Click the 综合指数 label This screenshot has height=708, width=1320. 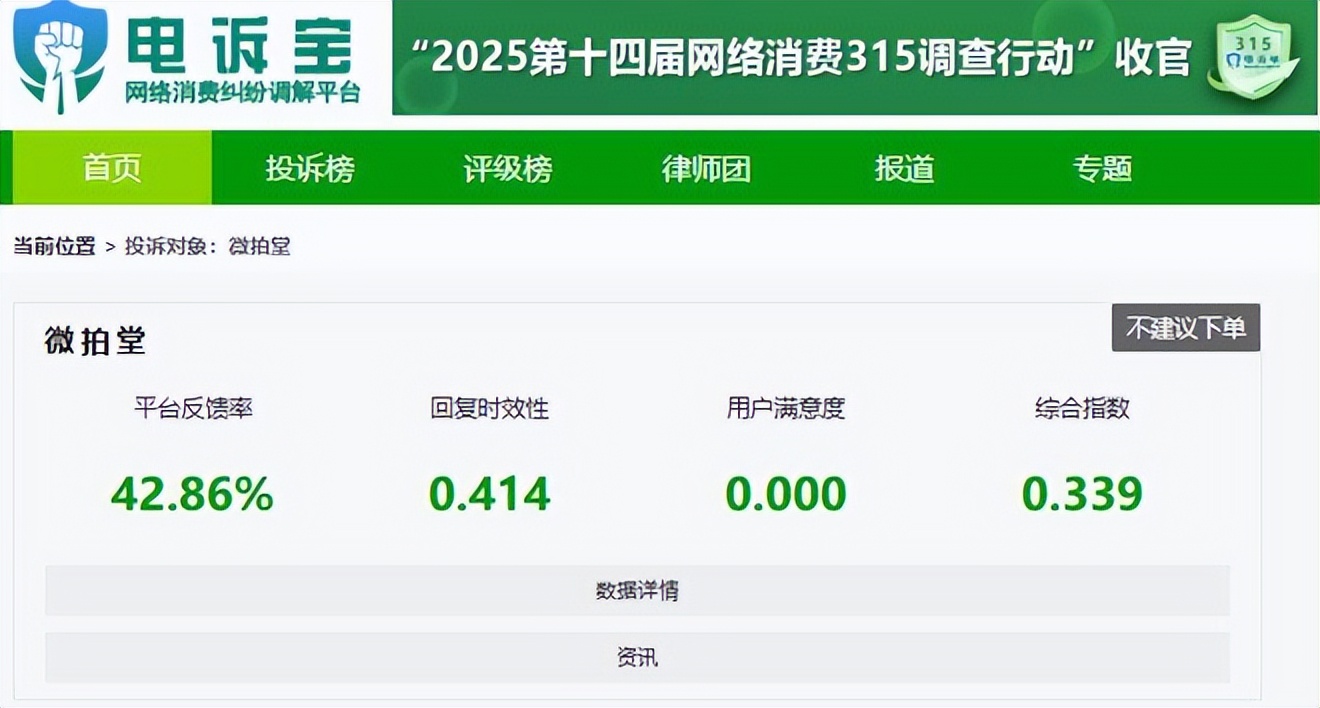pos(1082,408)
